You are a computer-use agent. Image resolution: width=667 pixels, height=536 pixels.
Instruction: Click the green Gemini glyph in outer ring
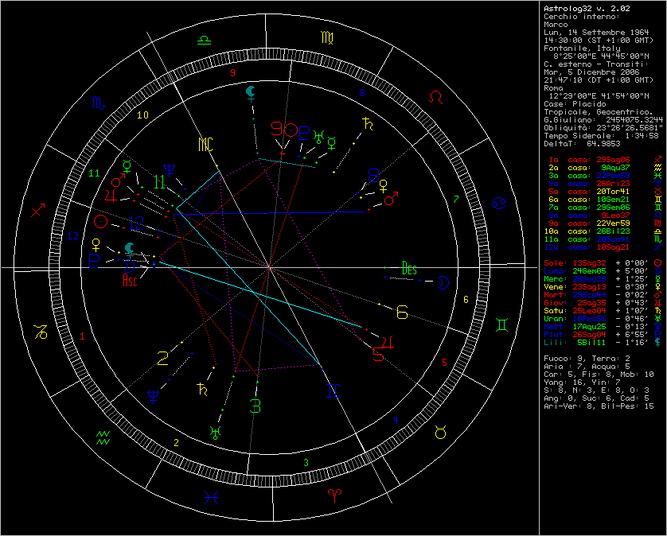(502, 325)
